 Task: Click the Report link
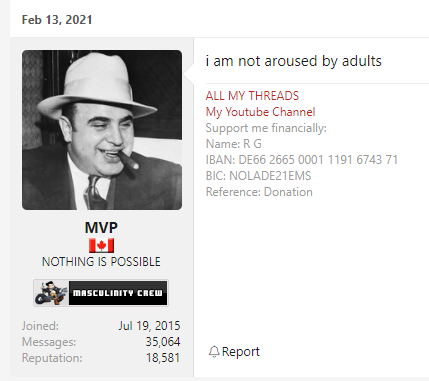coord(241,352)
